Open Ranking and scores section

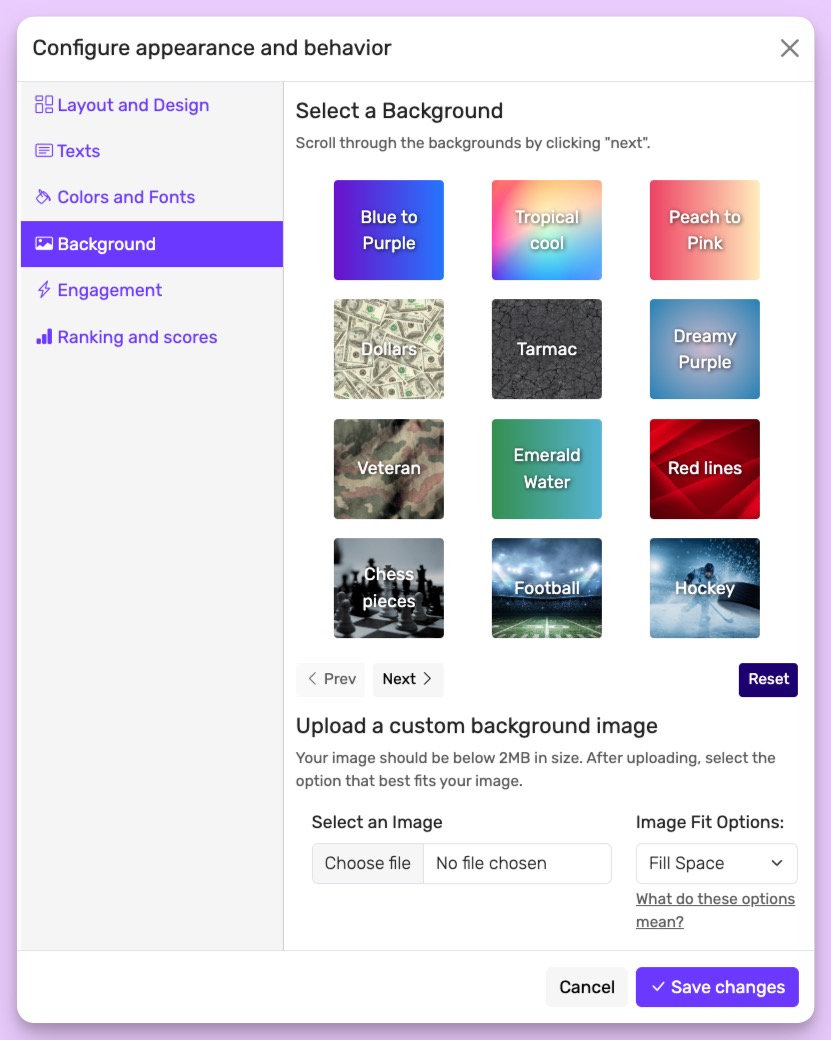click(152, 337)
